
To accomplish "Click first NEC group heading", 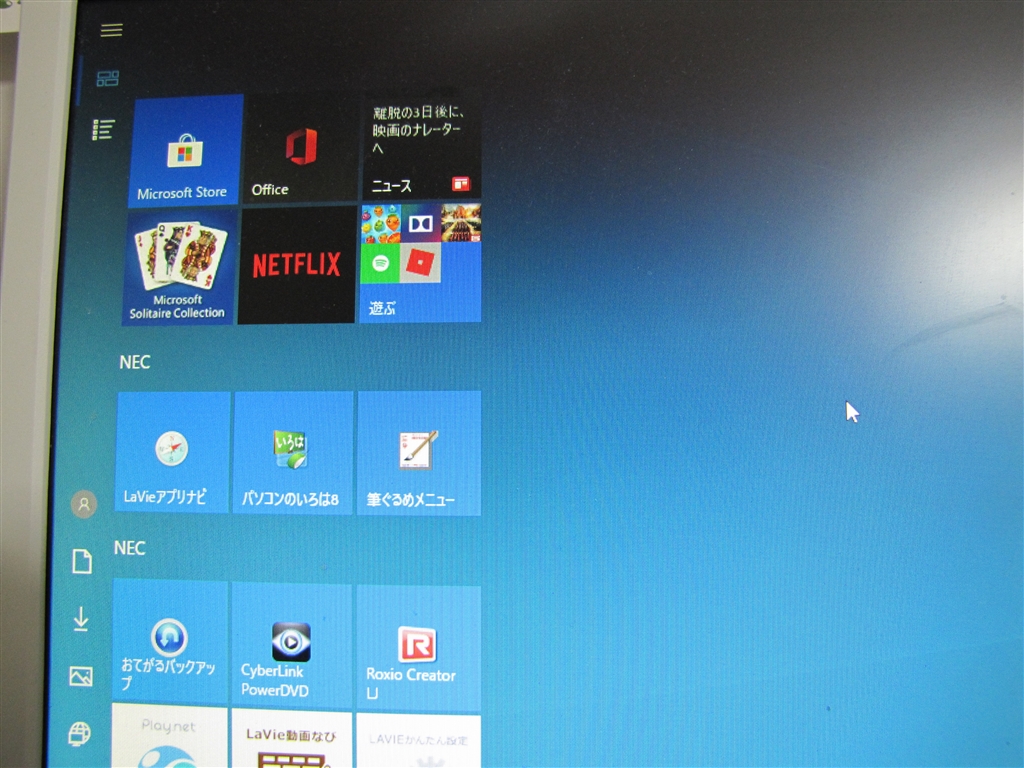I will (x=135, y=362).
